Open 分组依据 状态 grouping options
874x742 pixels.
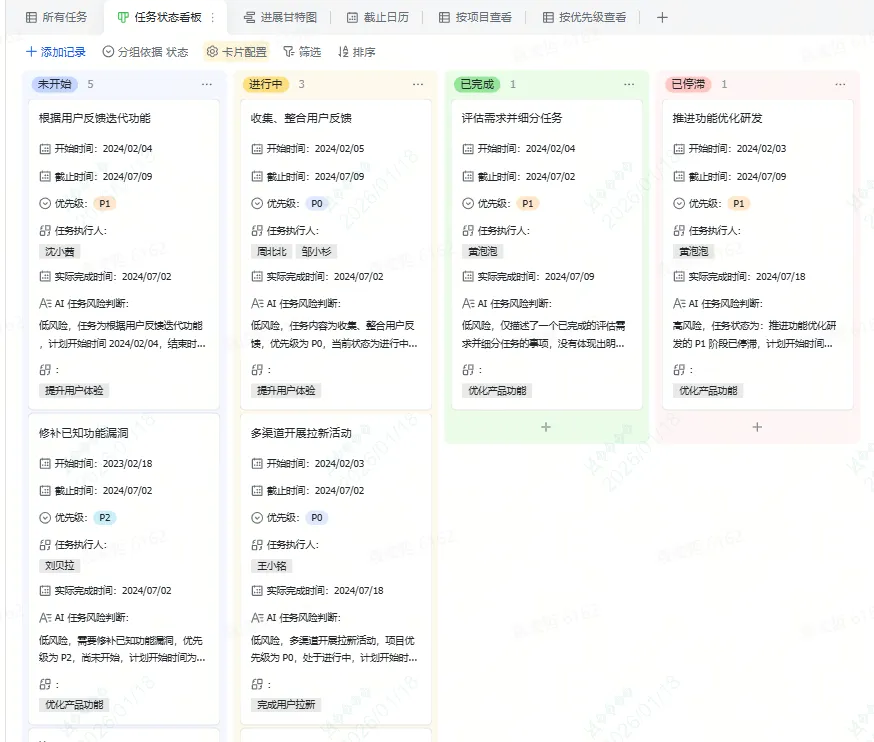click(x=145, y=52)
